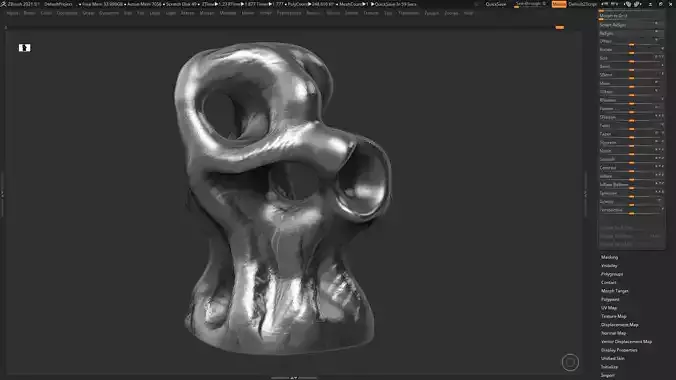Viewport: 676px width, 380px height.
Task: Toggle the axis modifier on the Perspective row
Action: [662, 210]
